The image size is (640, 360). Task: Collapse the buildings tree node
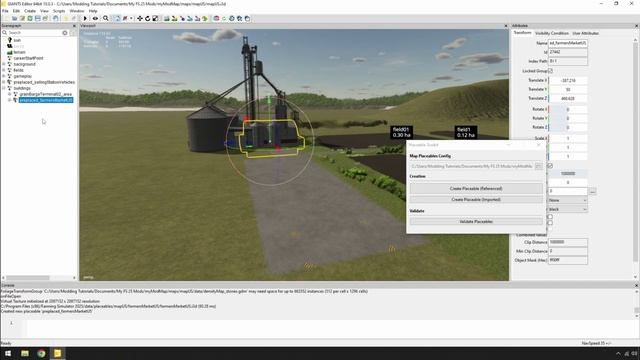pyautogui.click(x=4, y=88)
